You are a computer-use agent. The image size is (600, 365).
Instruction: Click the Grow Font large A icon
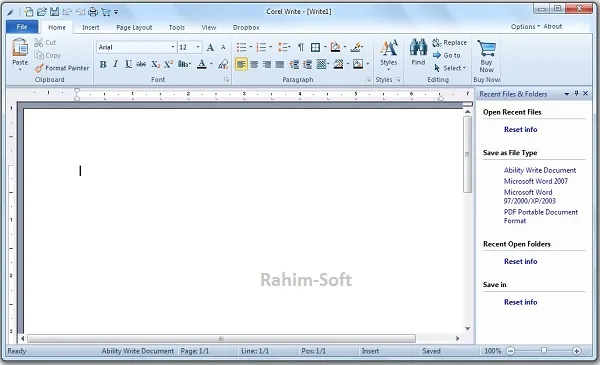[210, 47]
